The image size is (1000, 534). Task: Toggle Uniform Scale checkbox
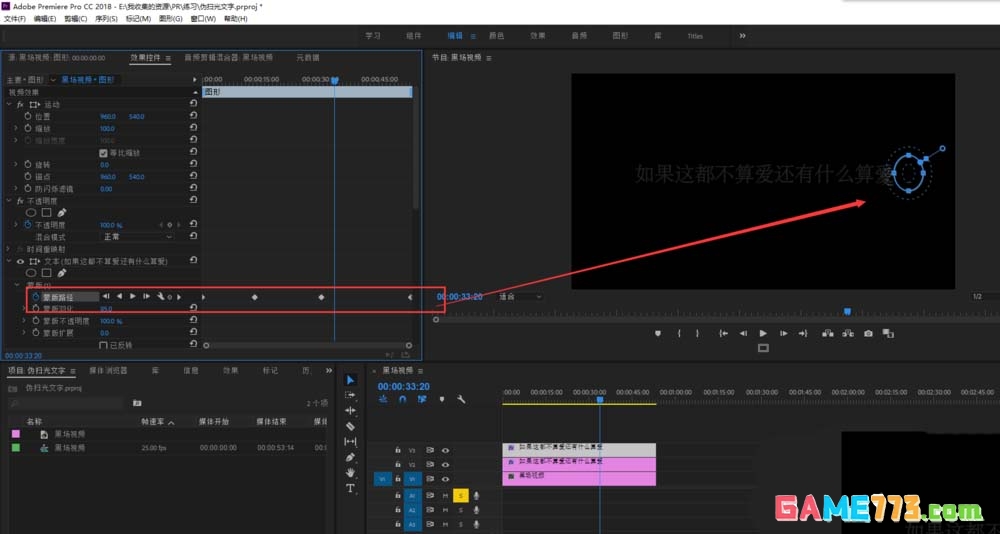(103, 152)
